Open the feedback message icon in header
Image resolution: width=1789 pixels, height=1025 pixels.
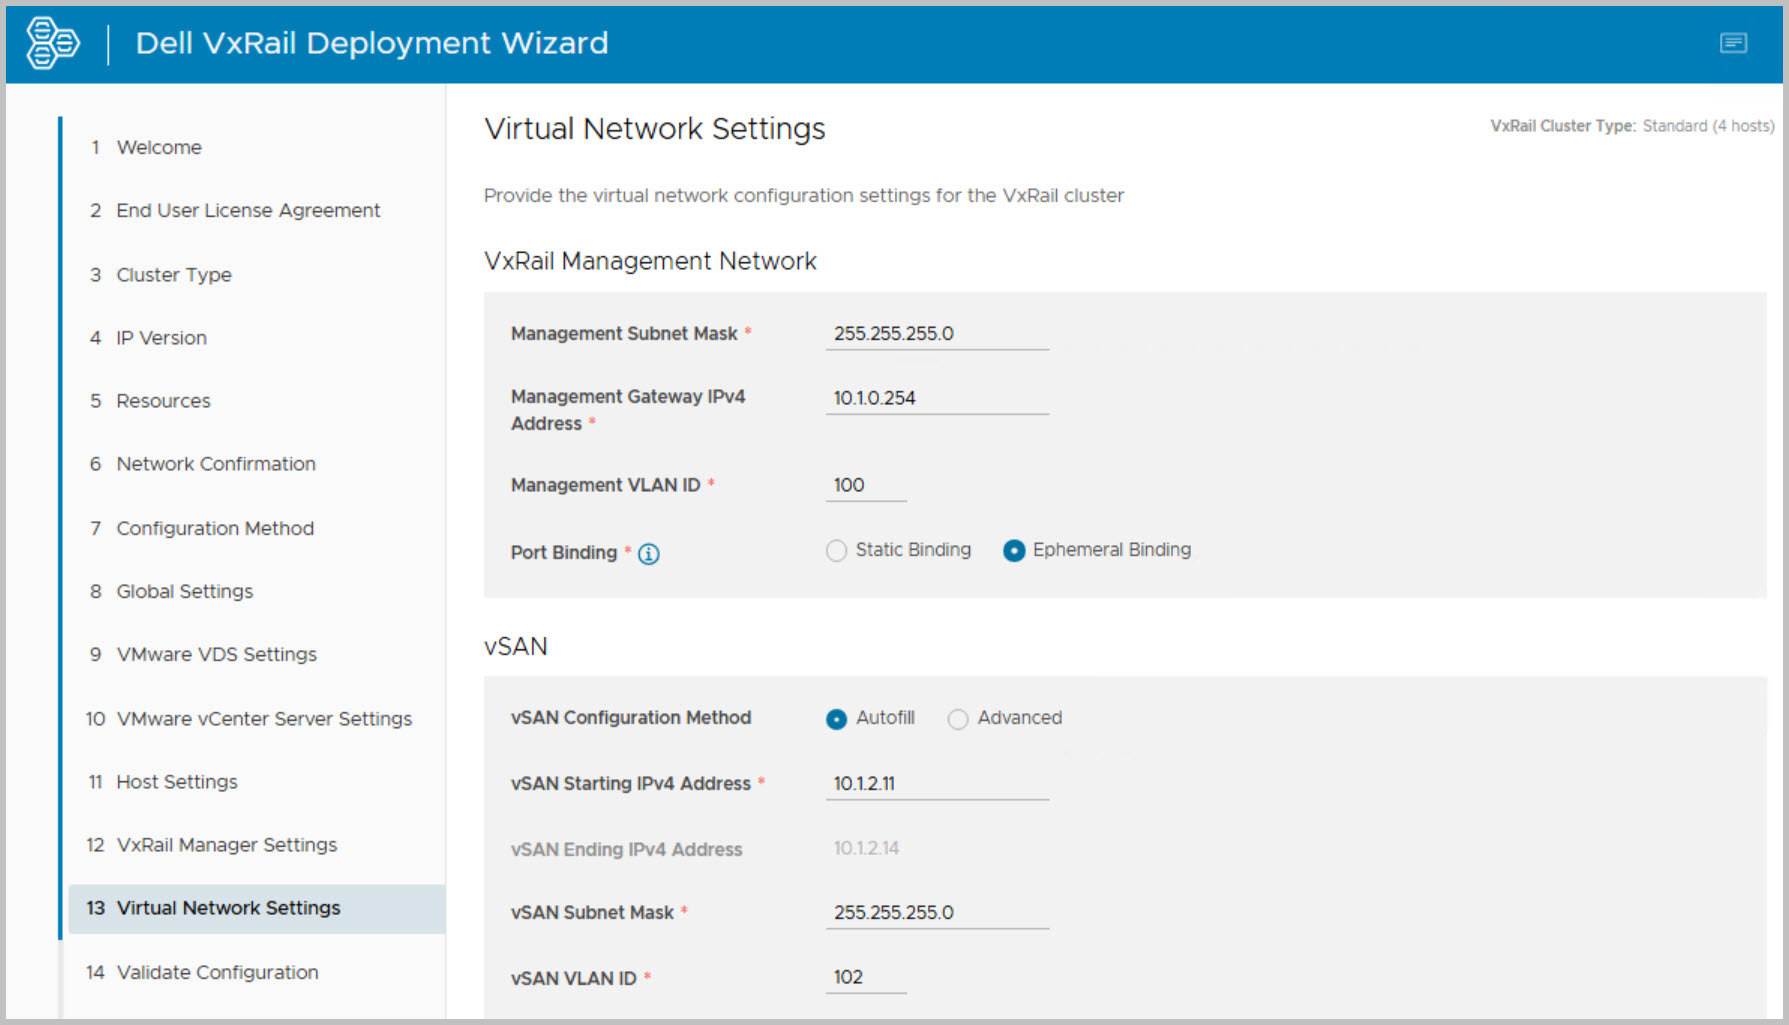pyautogui.click(x=1733, y=43)
